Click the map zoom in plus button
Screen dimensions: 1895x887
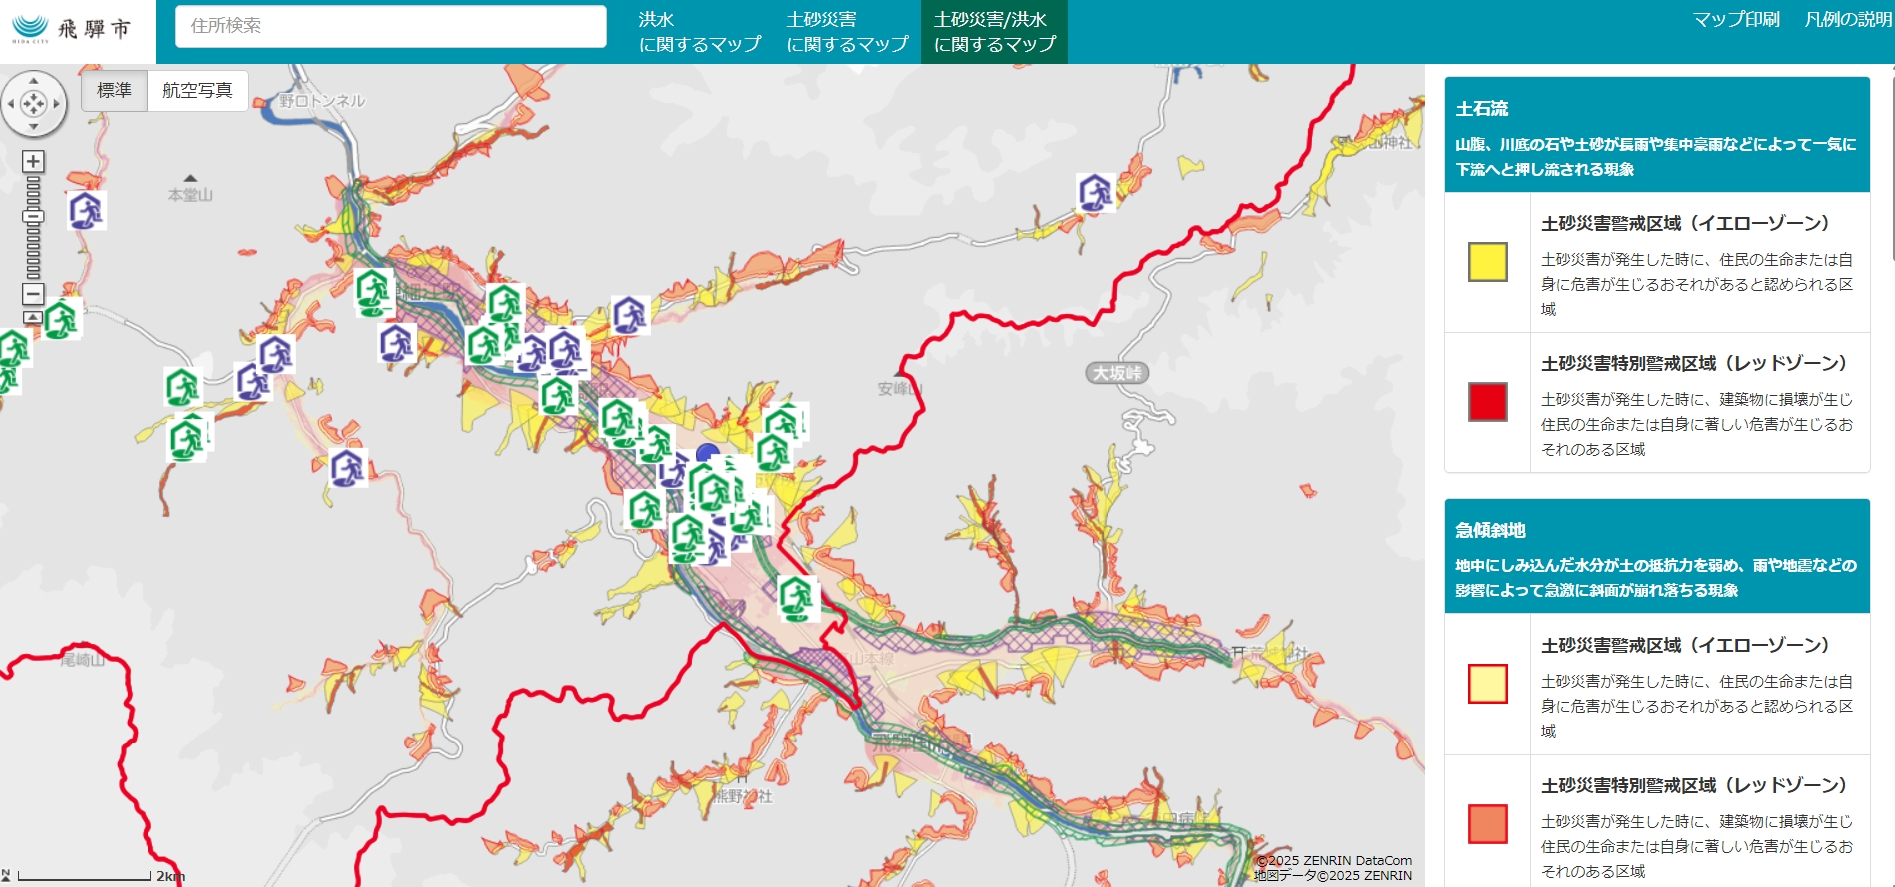(x=33, y=161)
